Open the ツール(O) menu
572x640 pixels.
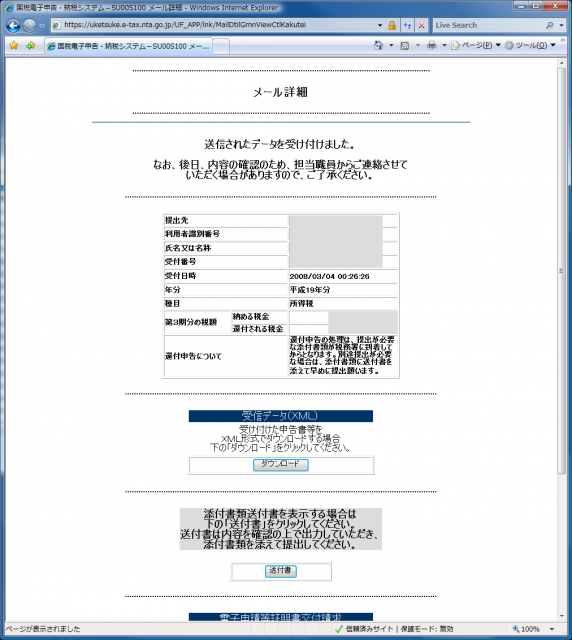click(x=530, y=45)
